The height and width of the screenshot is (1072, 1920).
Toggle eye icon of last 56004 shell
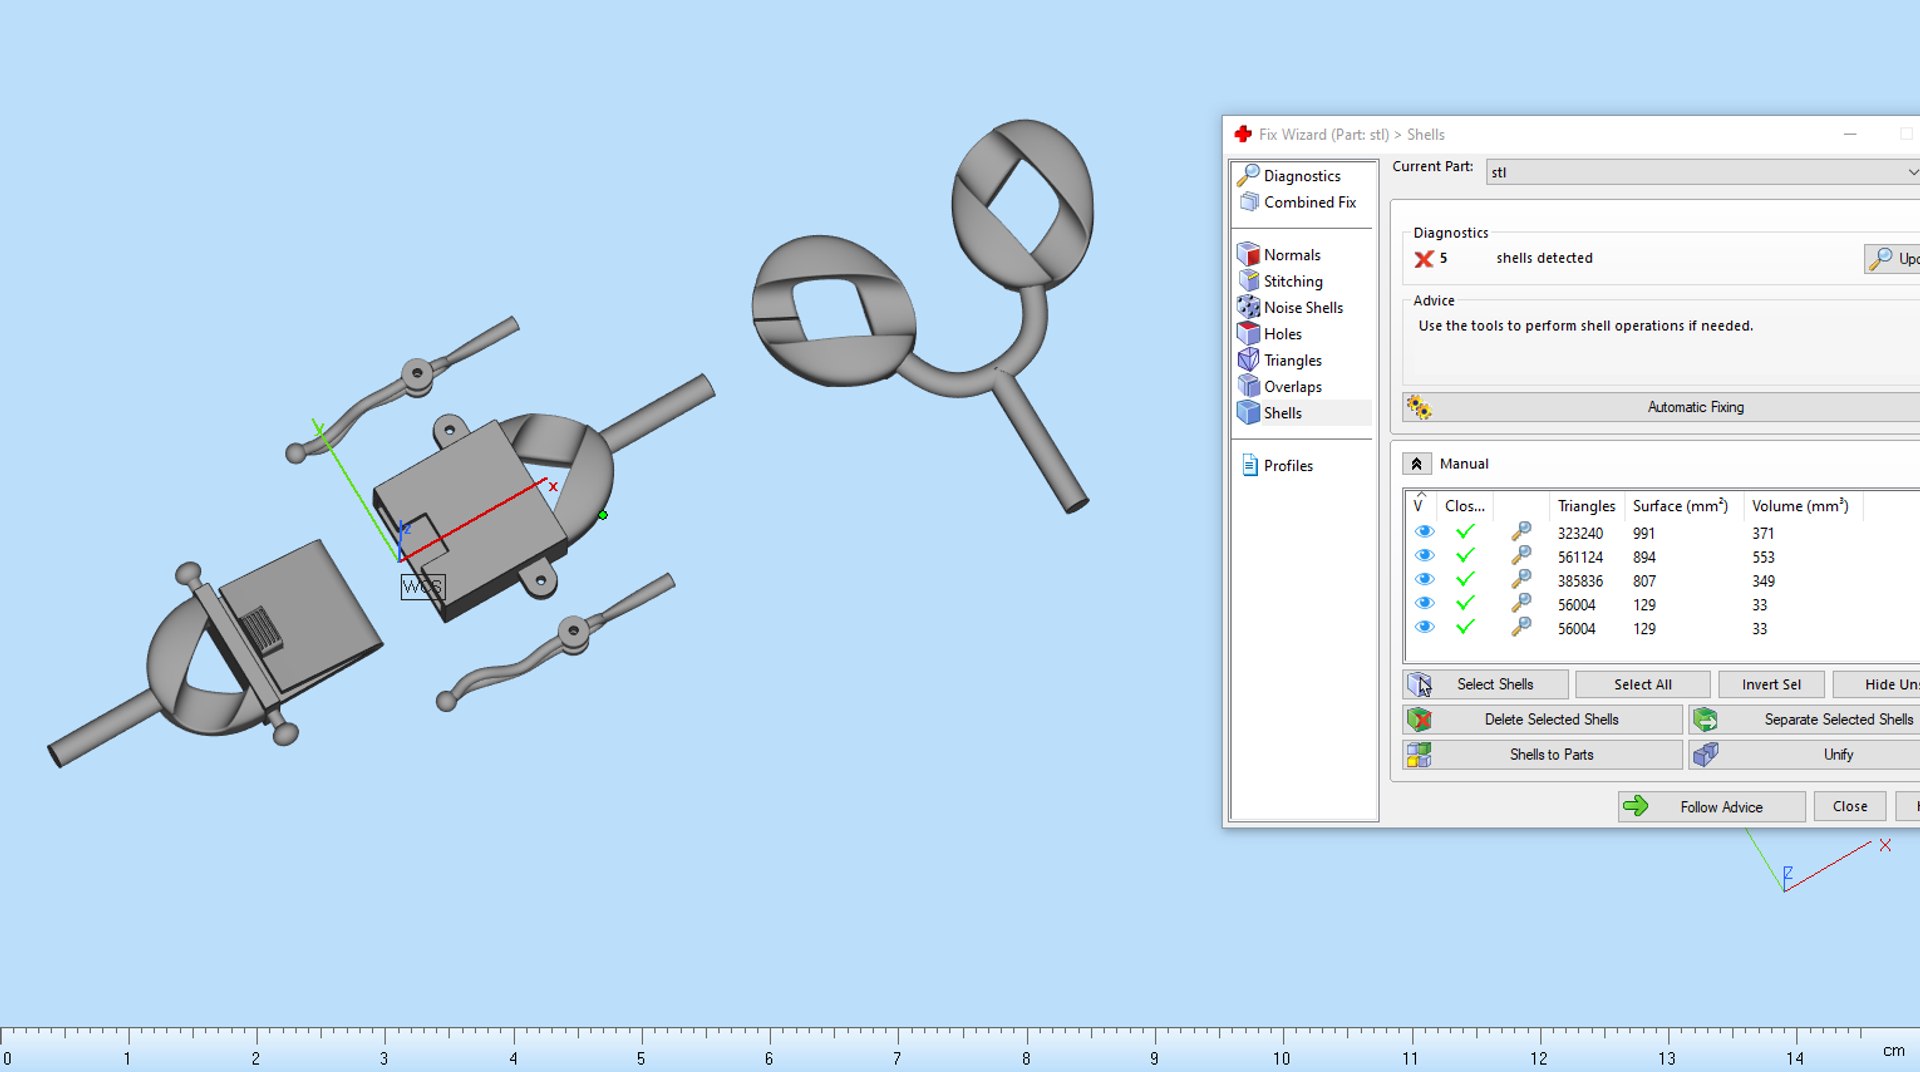(x=1425, y=628)
